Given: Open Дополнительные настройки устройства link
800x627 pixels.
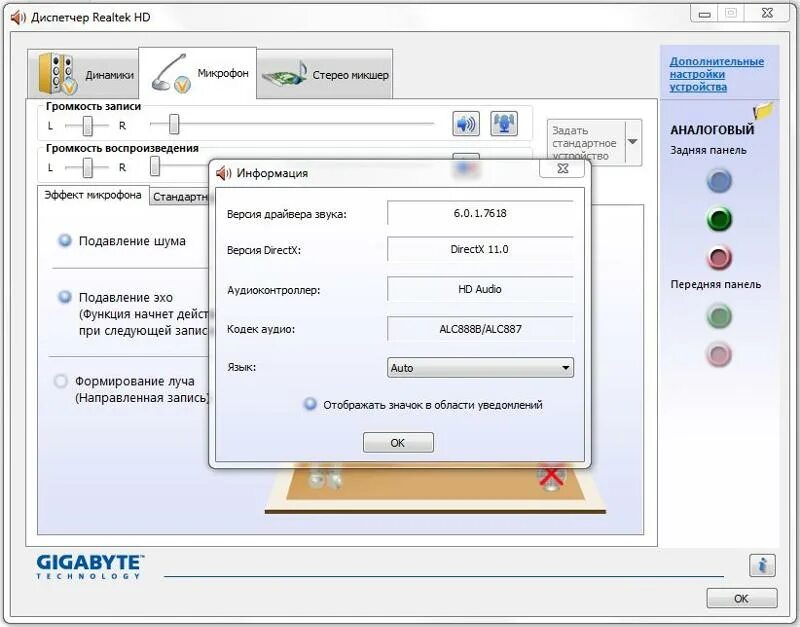Looking at the screenshot, I should click(x=716, y=74).
